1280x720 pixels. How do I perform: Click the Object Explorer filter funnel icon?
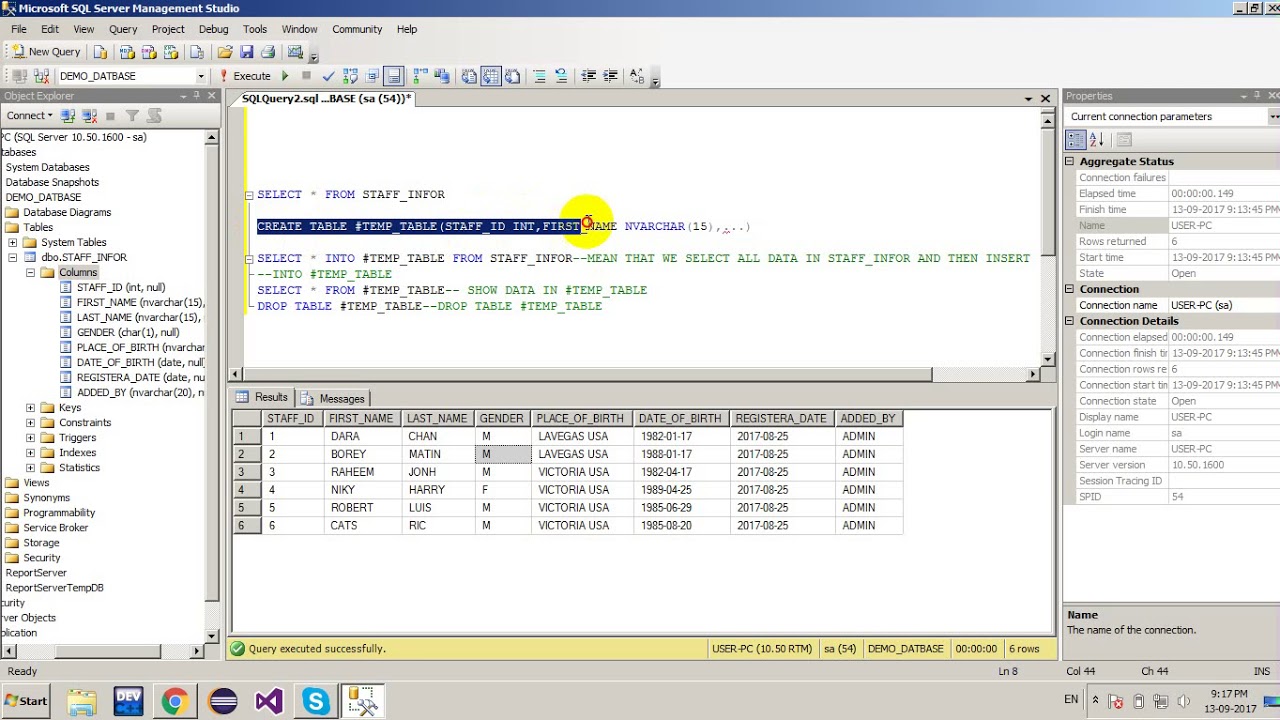click(132, 116)
